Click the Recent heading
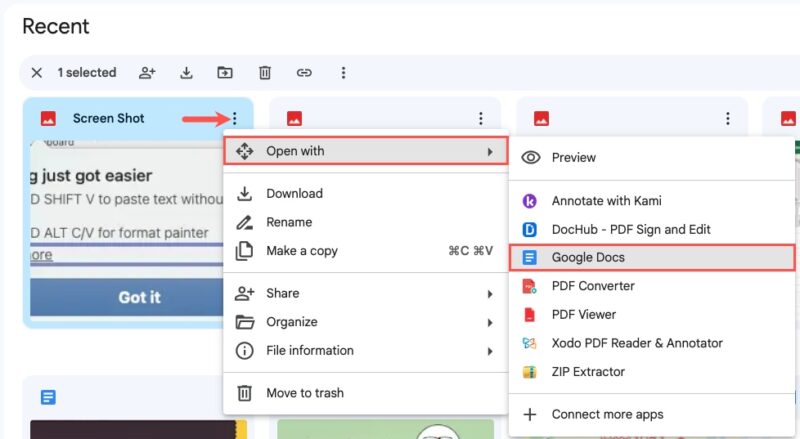Screen dimensions: 800x439 coord(56,26)
